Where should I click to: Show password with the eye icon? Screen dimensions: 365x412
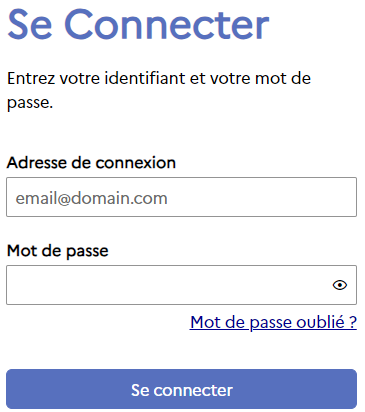pyautogui.click(x=340, y=285)
